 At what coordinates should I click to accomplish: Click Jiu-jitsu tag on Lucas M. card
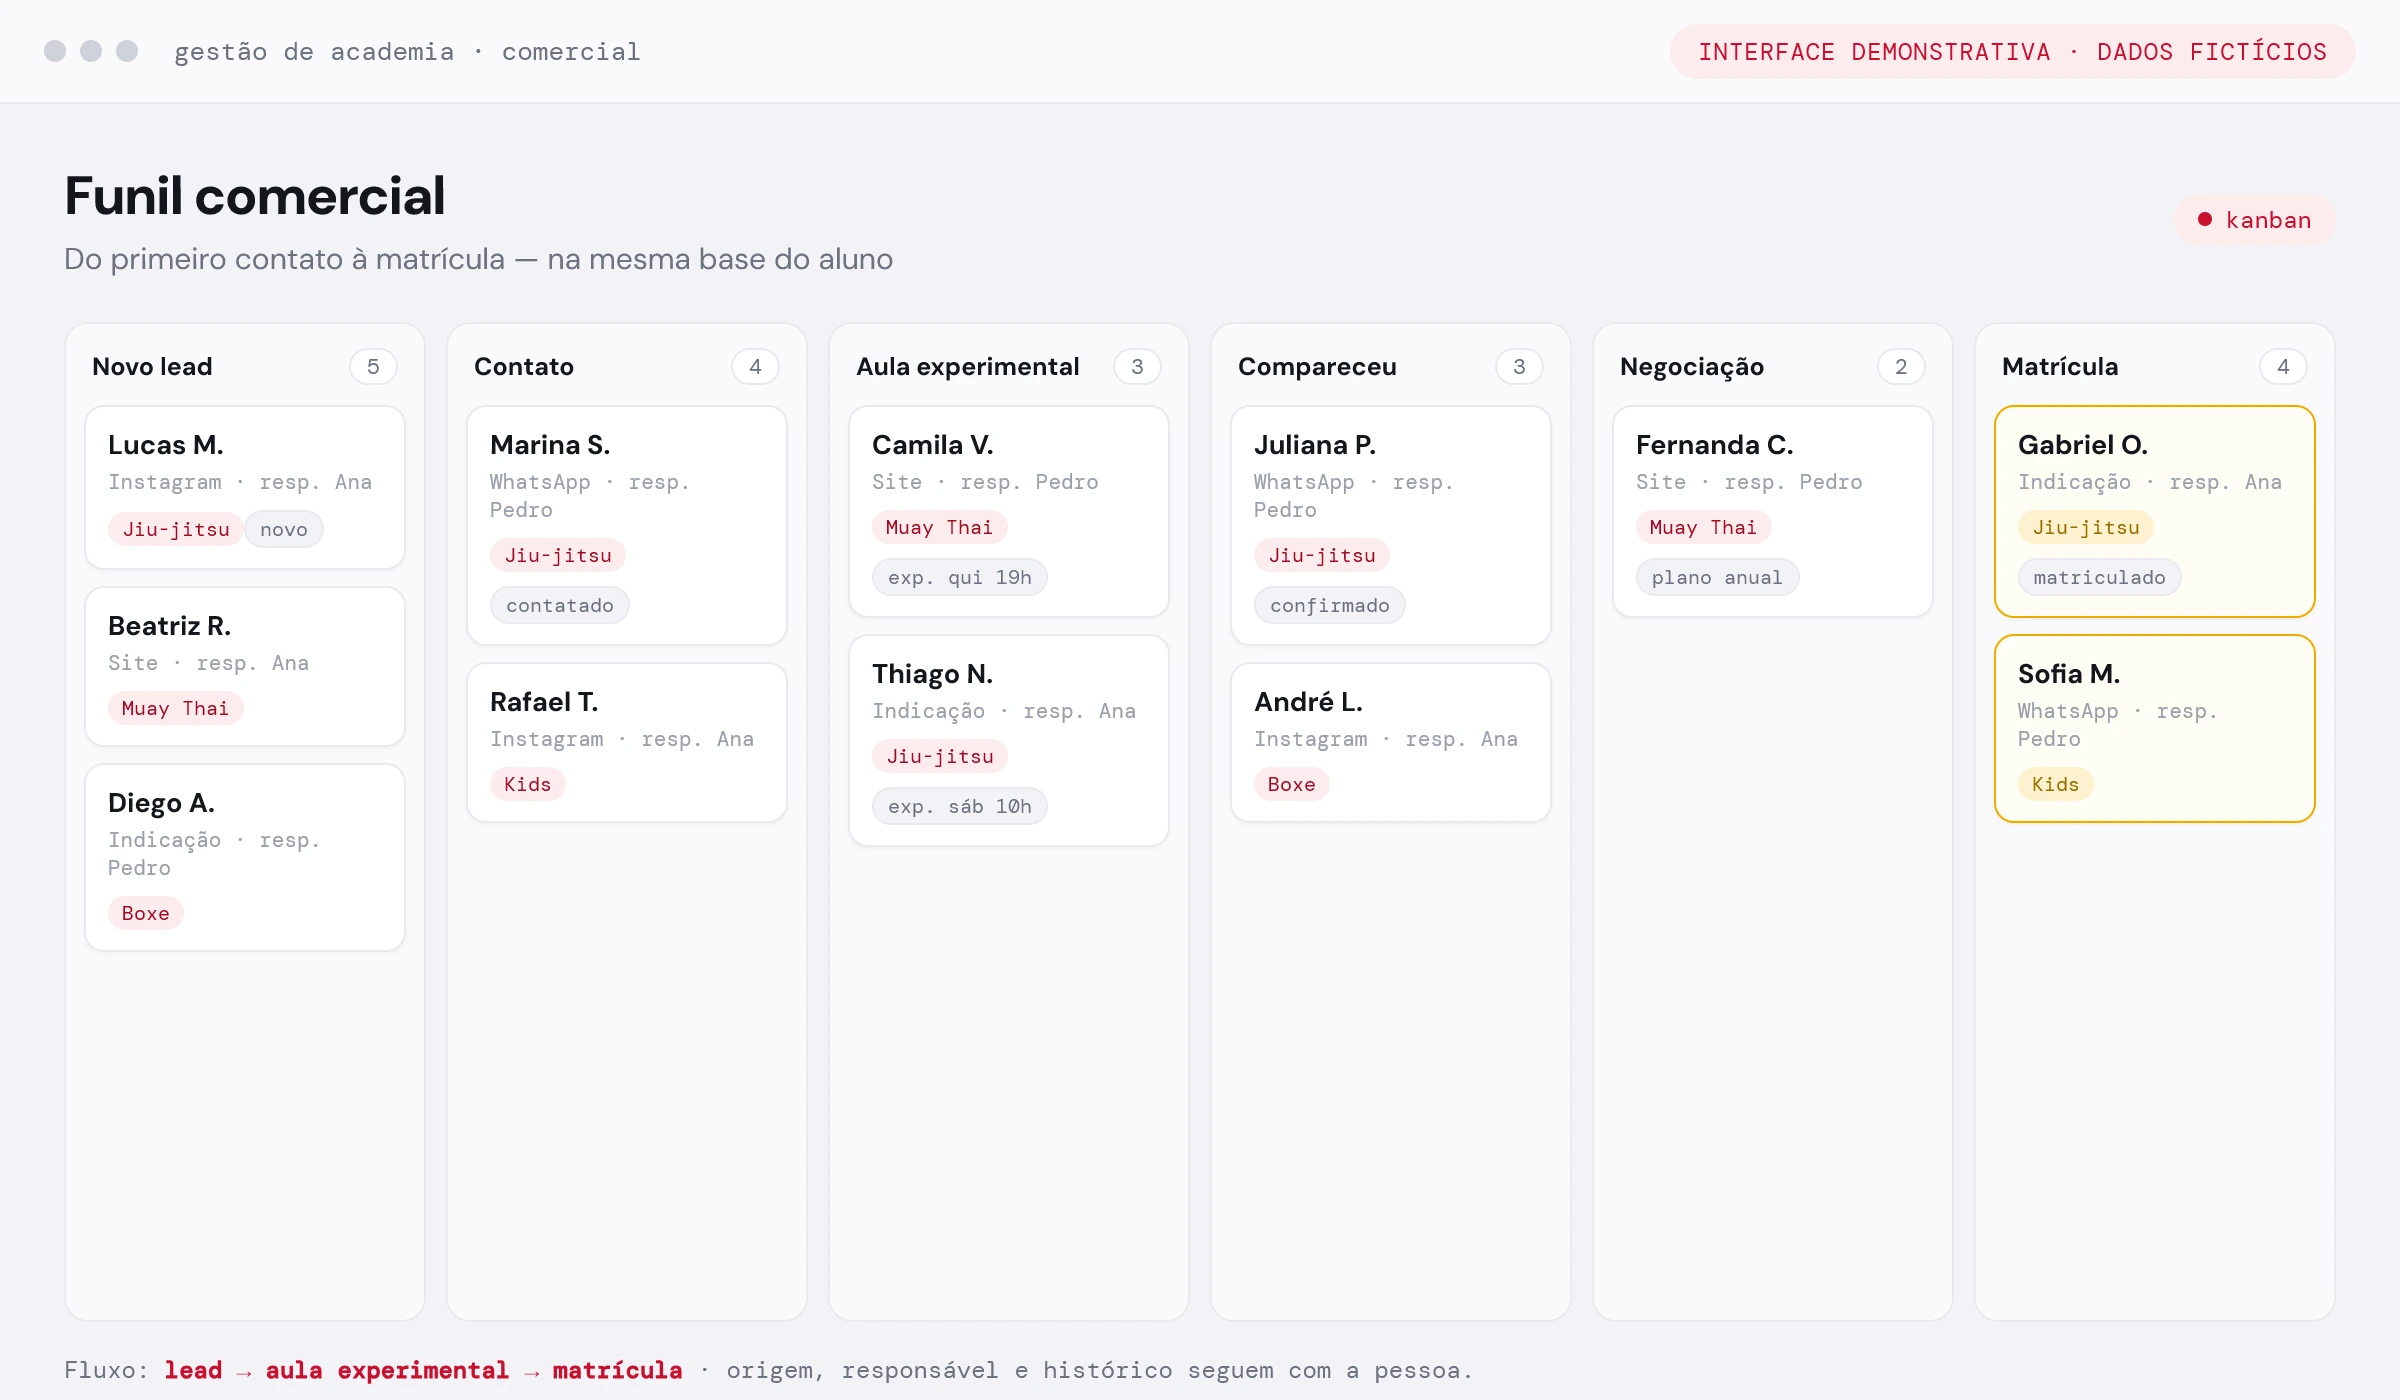point(176,529)
